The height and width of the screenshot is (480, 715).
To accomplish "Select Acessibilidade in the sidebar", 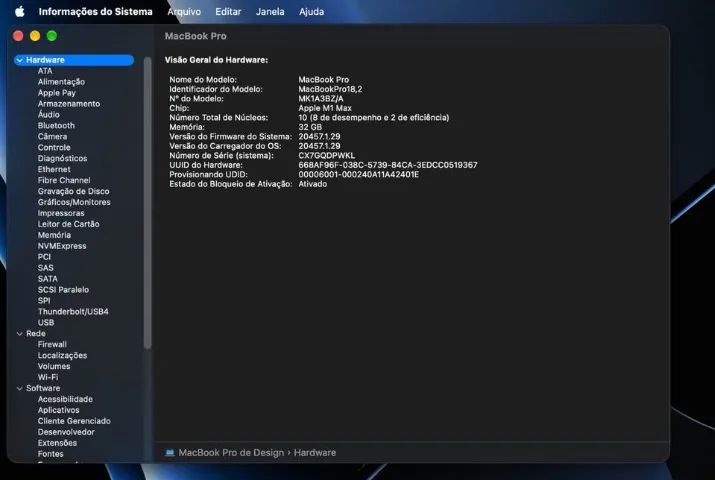I will 65,399.
